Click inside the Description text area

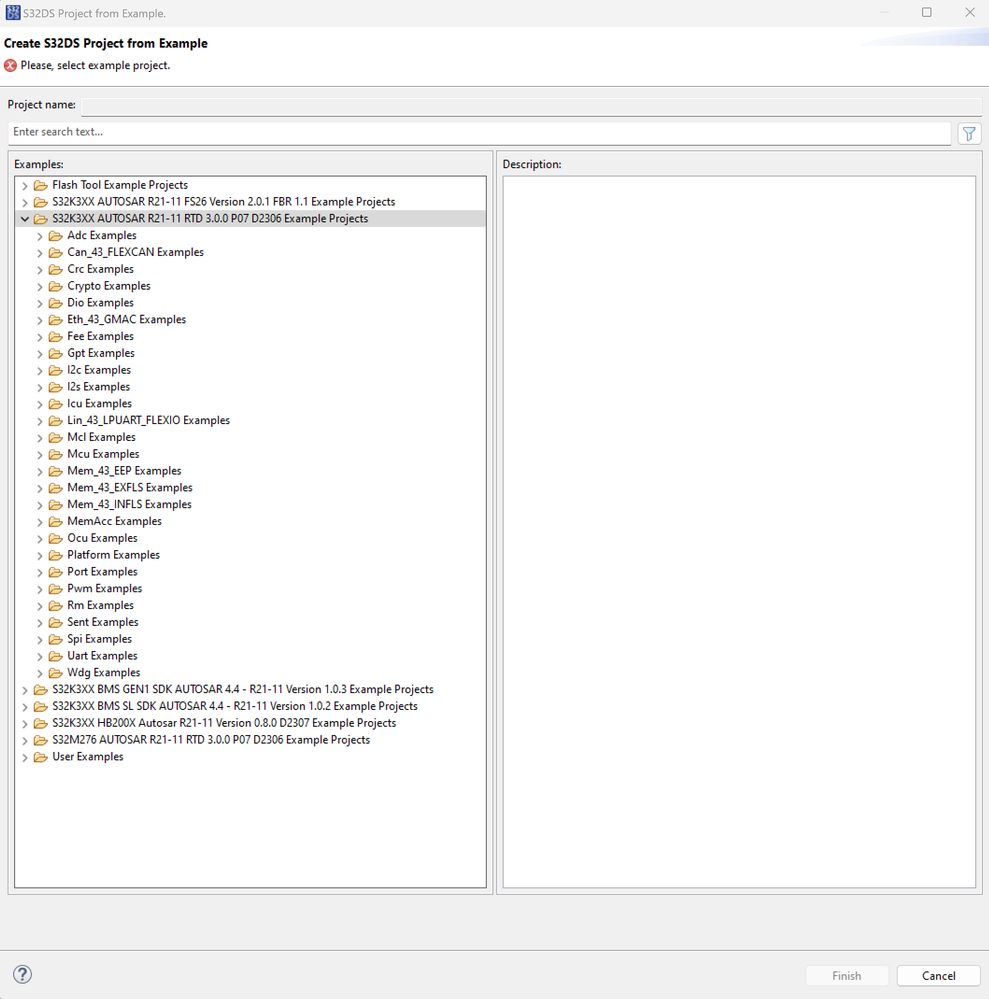(739, 531)
